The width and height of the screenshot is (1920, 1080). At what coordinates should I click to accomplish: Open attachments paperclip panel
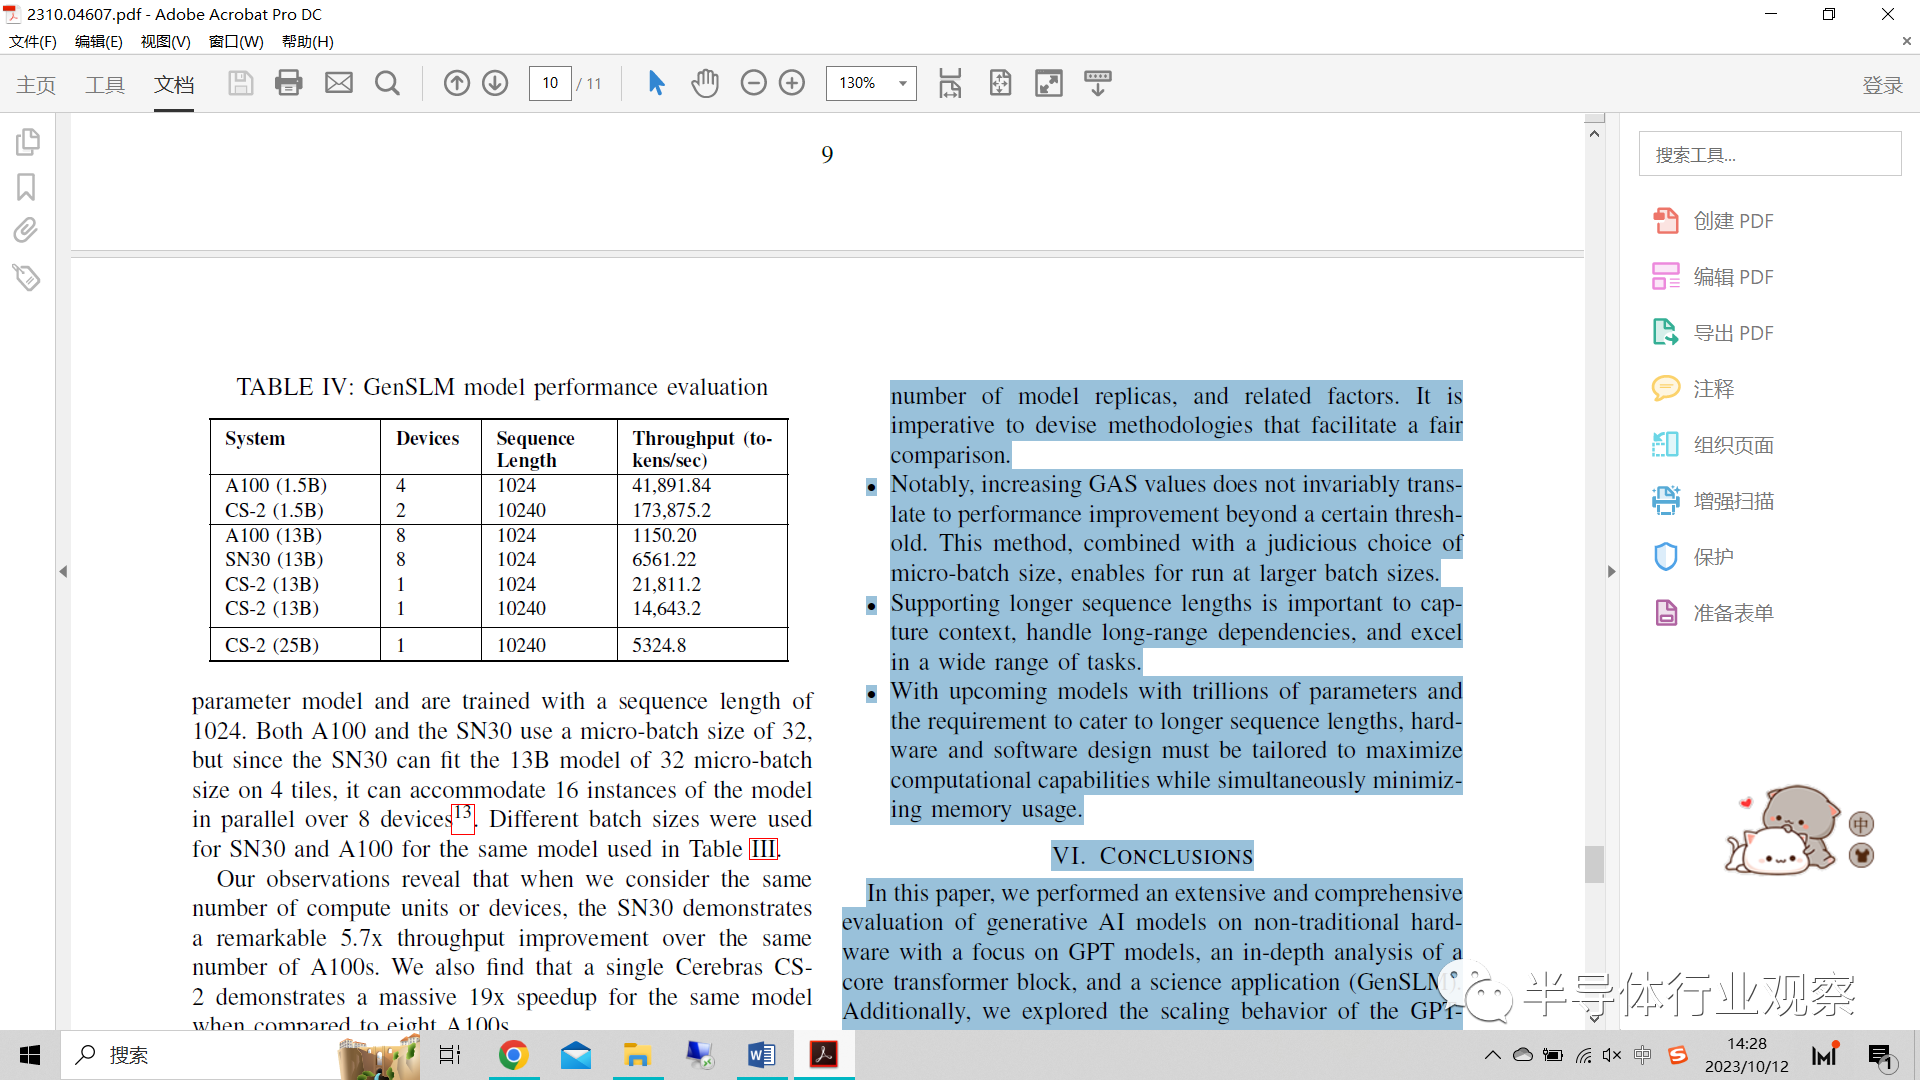[x=26, y=231]
